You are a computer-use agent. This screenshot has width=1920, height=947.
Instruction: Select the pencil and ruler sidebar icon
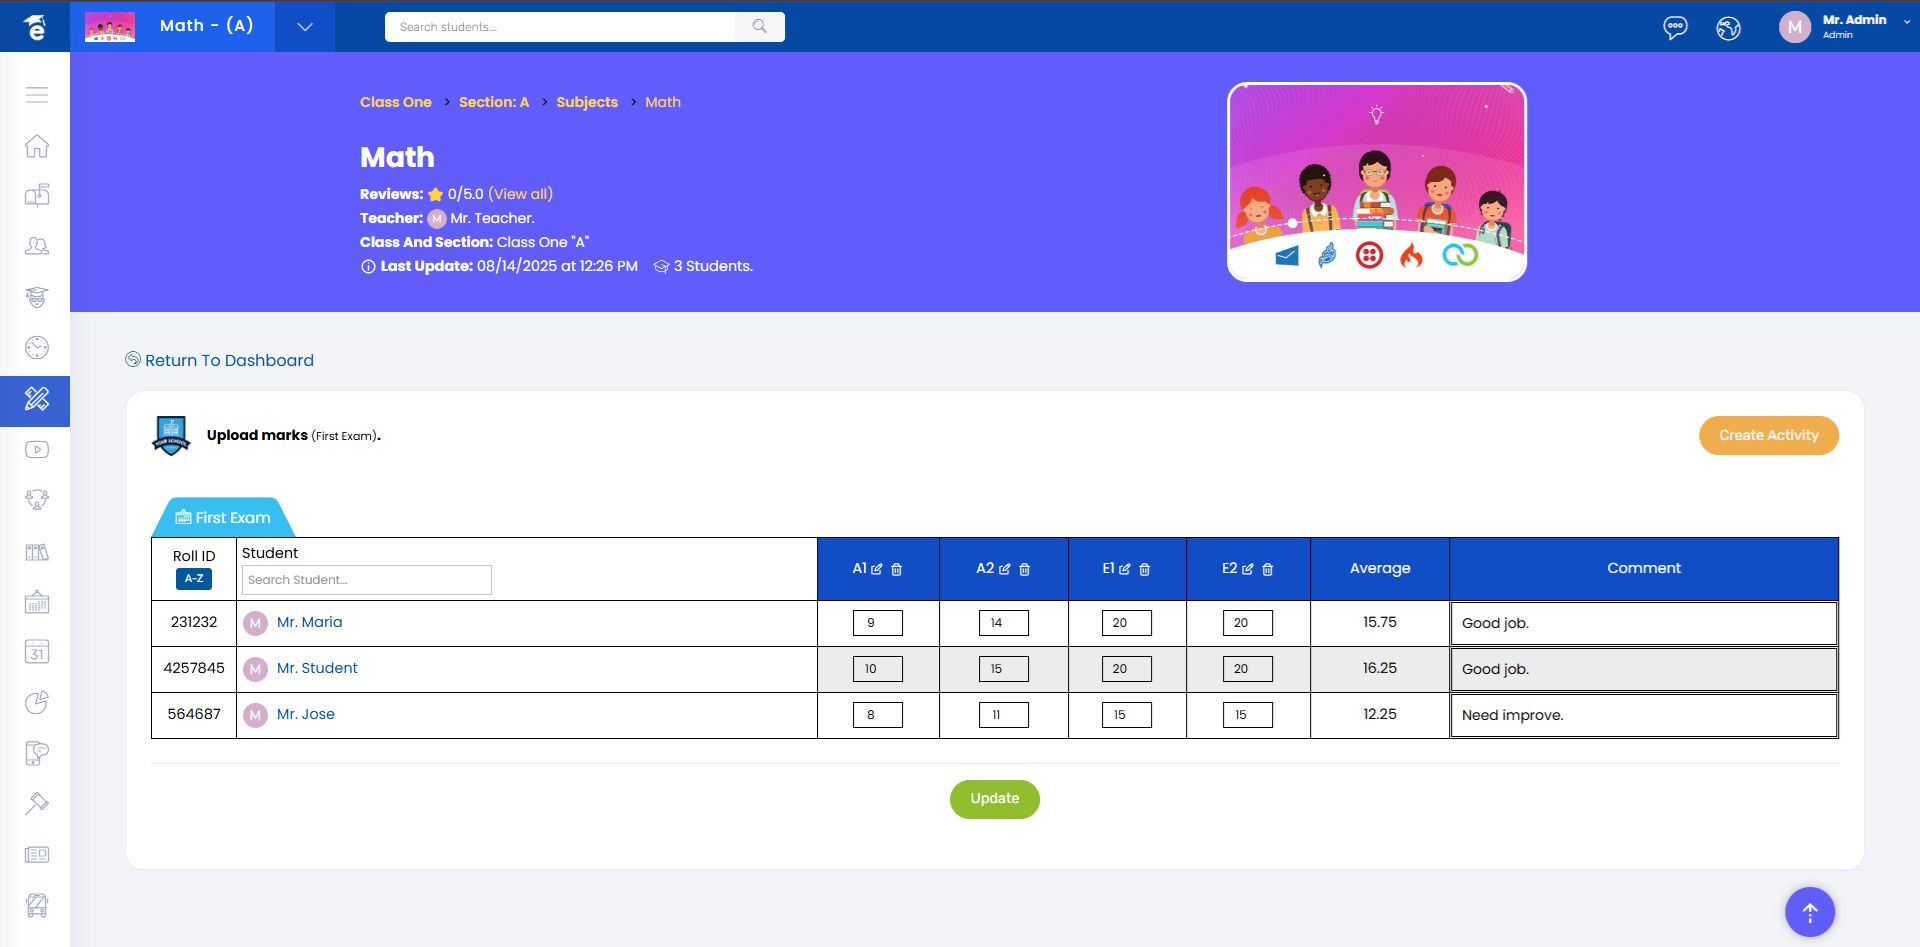pyautogui.click(x=37, y=400)
